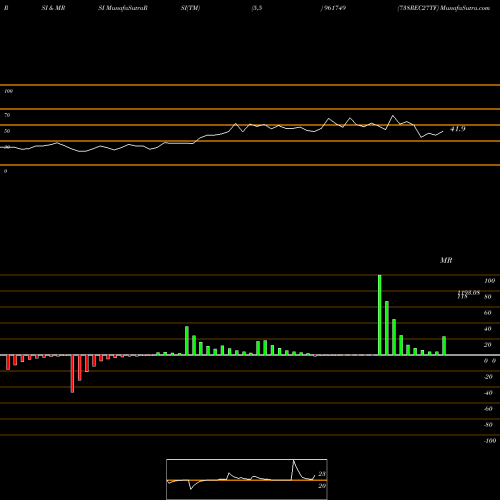This screenshot has width=500, height=500.
Task: Click the 50 level label on RSI axis
Action: pyautogui.click(x=7, y=131)
